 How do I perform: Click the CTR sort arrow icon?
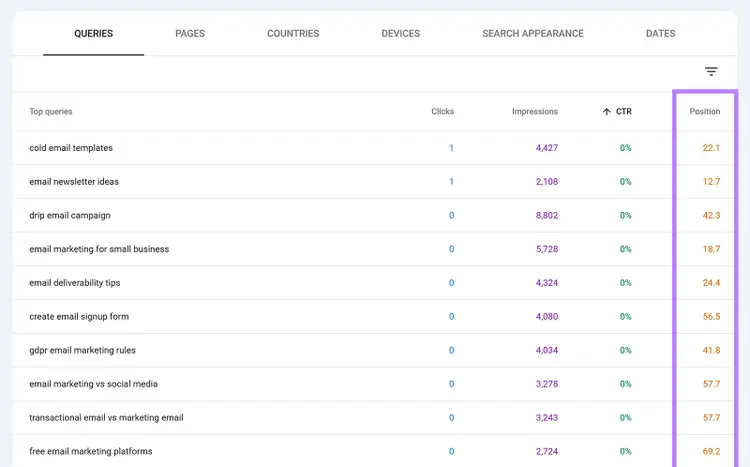[x=607, y=111]
